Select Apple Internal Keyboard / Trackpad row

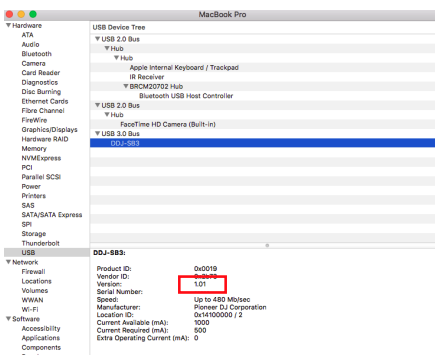[262, 67]
